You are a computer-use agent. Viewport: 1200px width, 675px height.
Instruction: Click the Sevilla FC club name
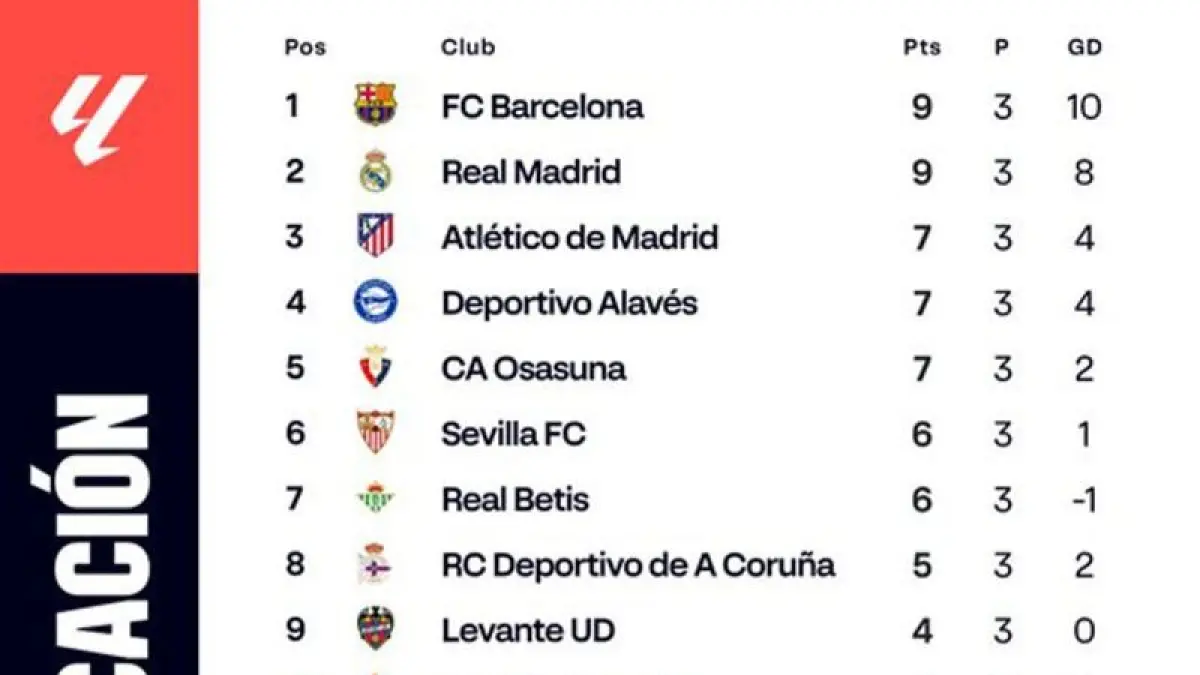click(x=513, y=434)
